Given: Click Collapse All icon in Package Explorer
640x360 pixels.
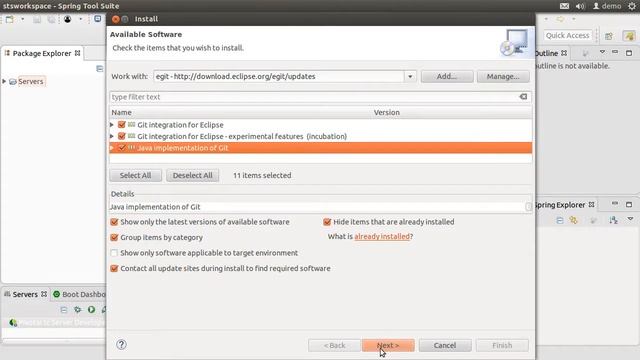Looking at the screenshot, I should [x=100, y=69].
